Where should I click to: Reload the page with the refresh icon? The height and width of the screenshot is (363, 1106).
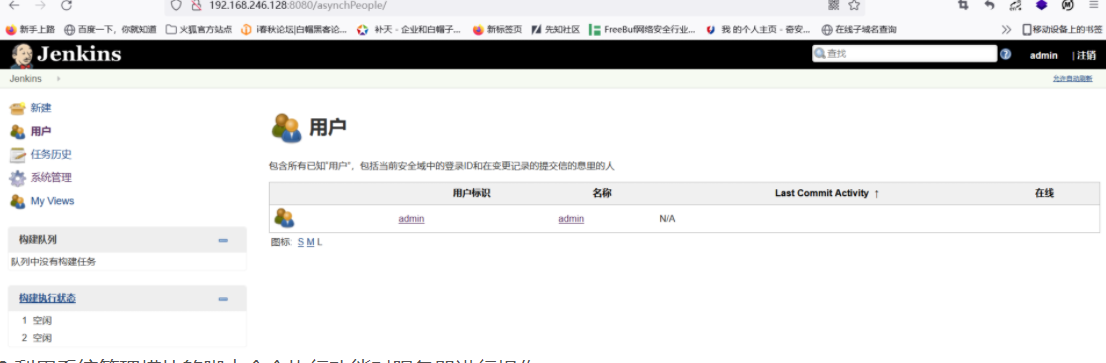[66, 5]
